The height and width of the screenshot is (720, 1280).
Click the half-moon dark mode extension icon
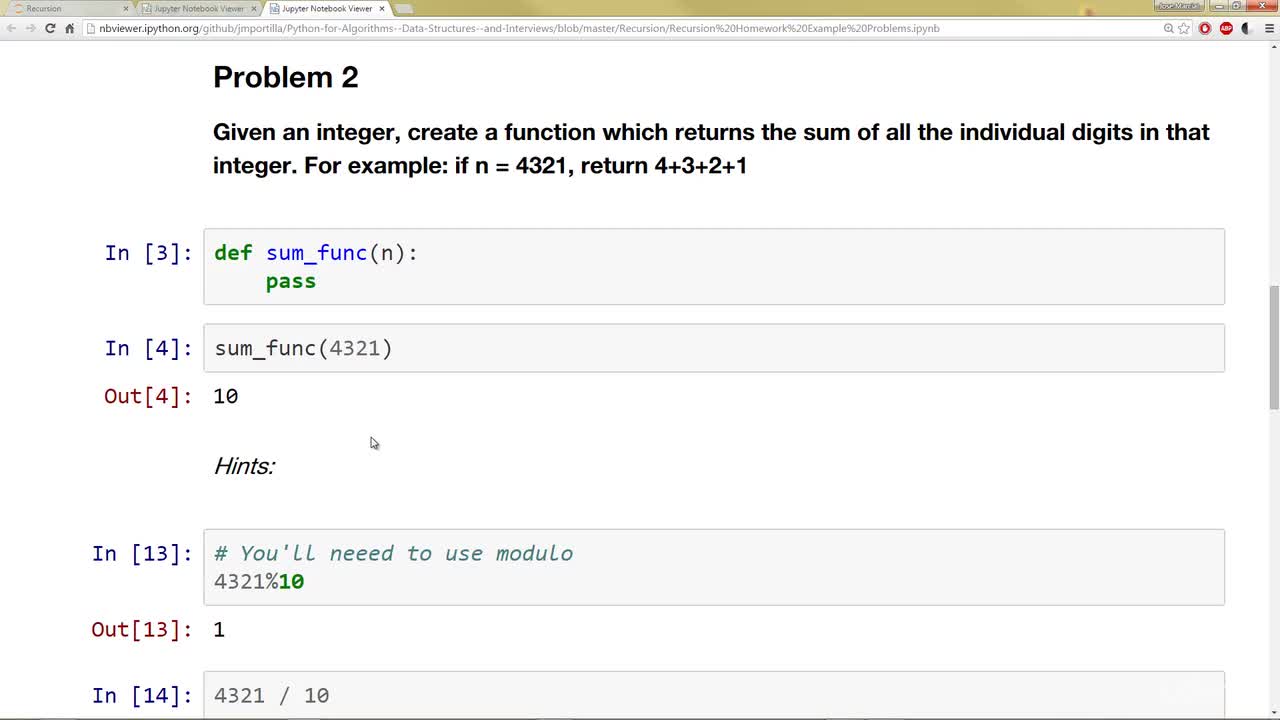click(1247, 28)
